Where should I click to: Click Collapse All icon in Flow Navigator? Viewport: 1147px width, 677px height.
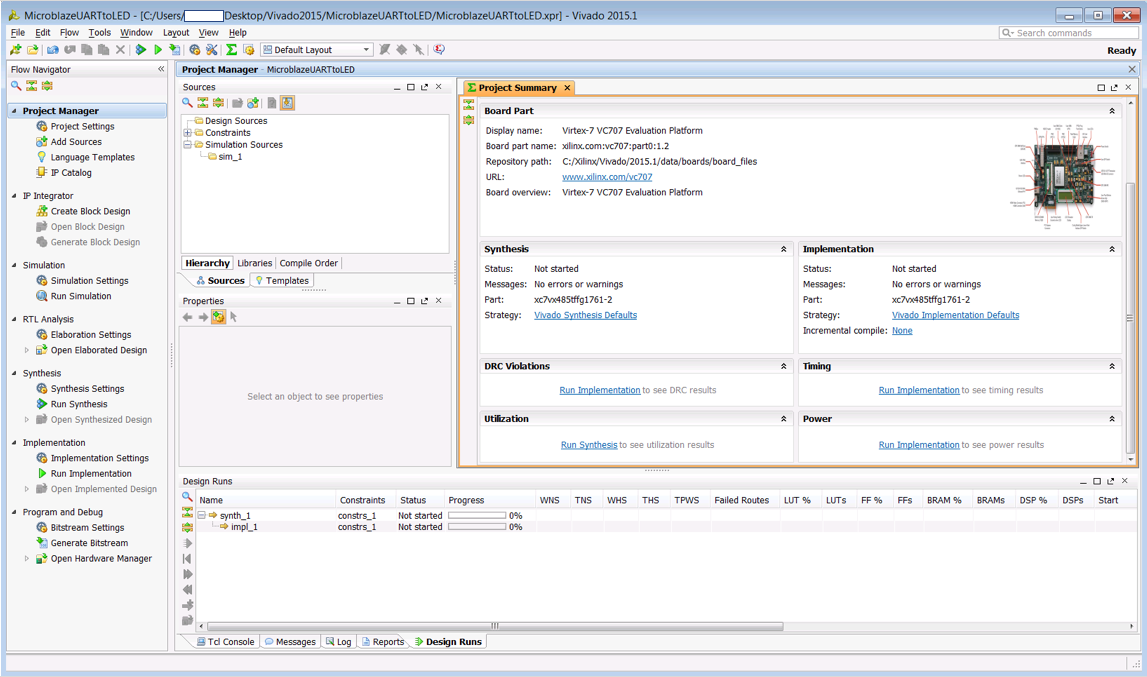click(31, 86)
